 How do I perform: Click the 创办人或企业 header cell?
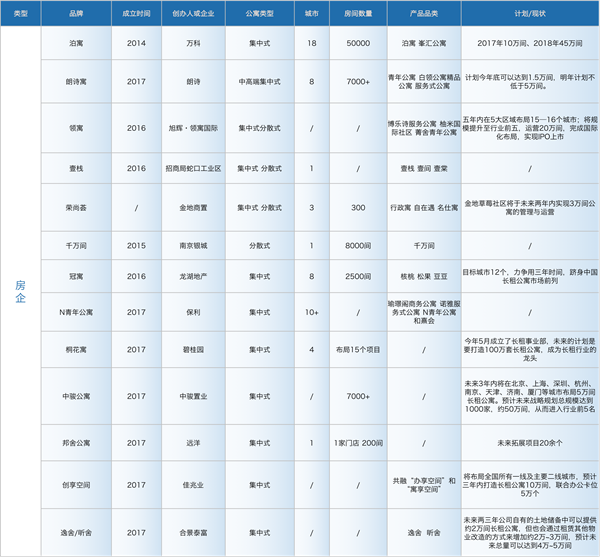[x=199, y=16]
